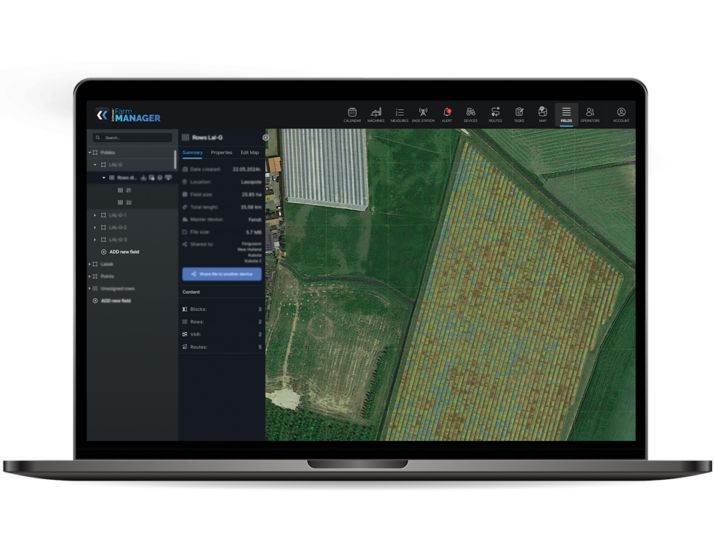Image resolution: width=714 pixels, height=536 pixels.
Task: Expand the Points group in tree
Action: (x=90, y=276)
